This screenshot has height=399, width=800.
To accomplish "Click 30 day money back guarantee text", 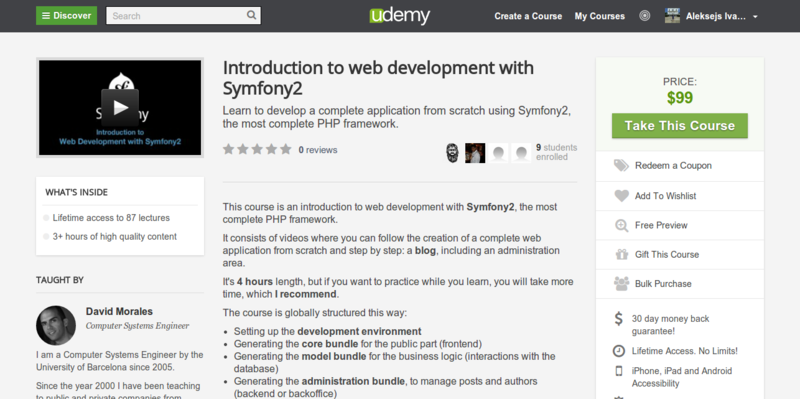I will pyautogui.click(x=670, y=325).
